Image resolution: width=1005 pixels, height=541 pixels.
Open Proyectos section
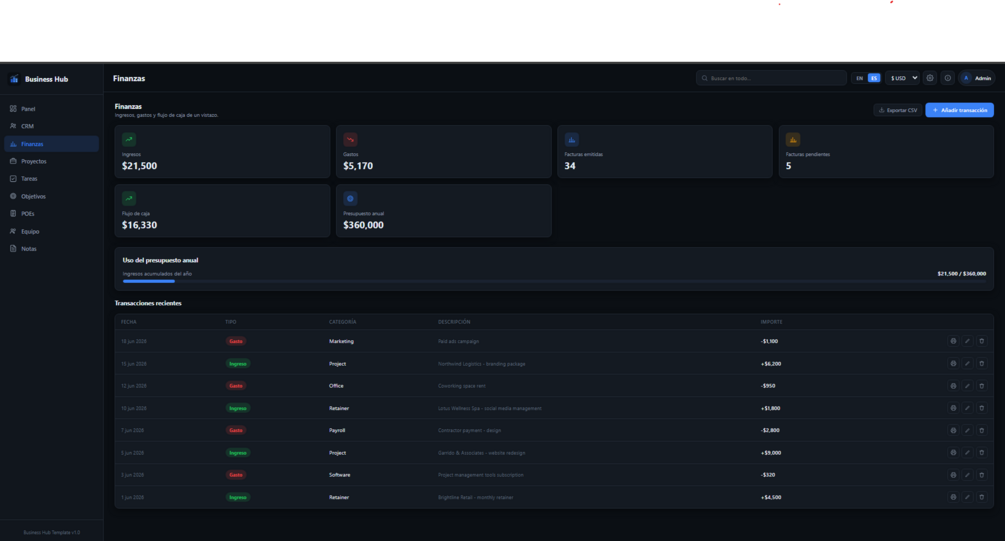click(x=51, y=162)
